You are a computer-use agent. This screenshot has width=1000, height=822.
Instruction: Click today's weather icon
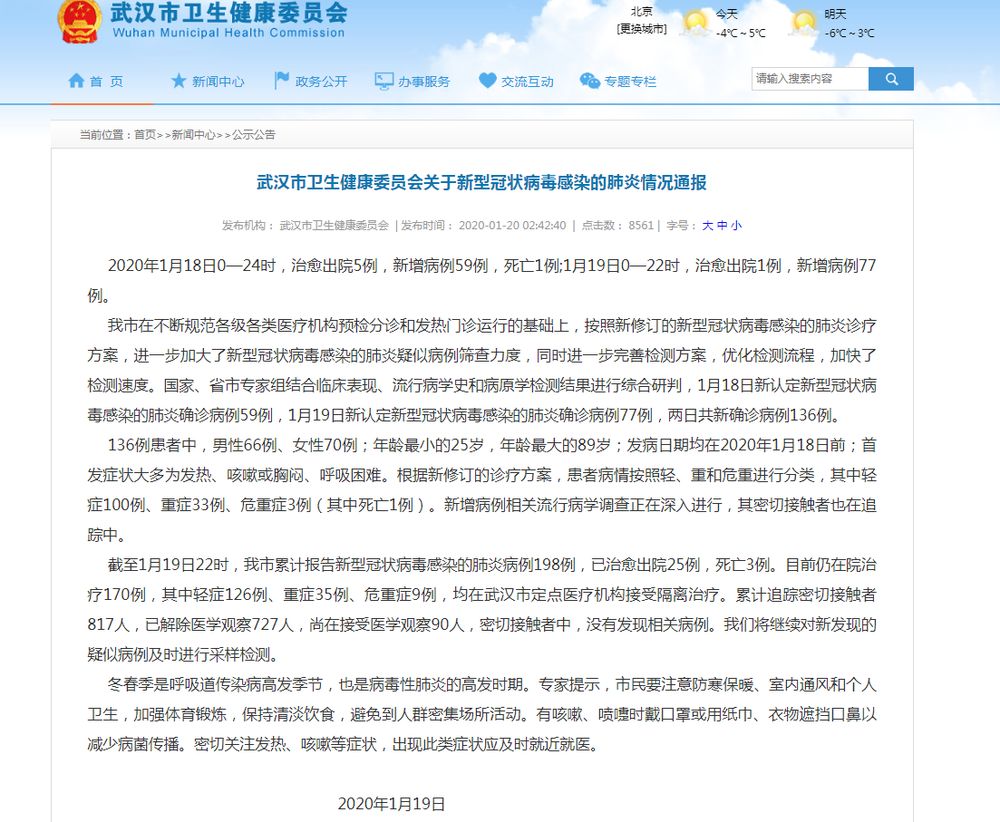pyautogui.click(x=695, y=21)
